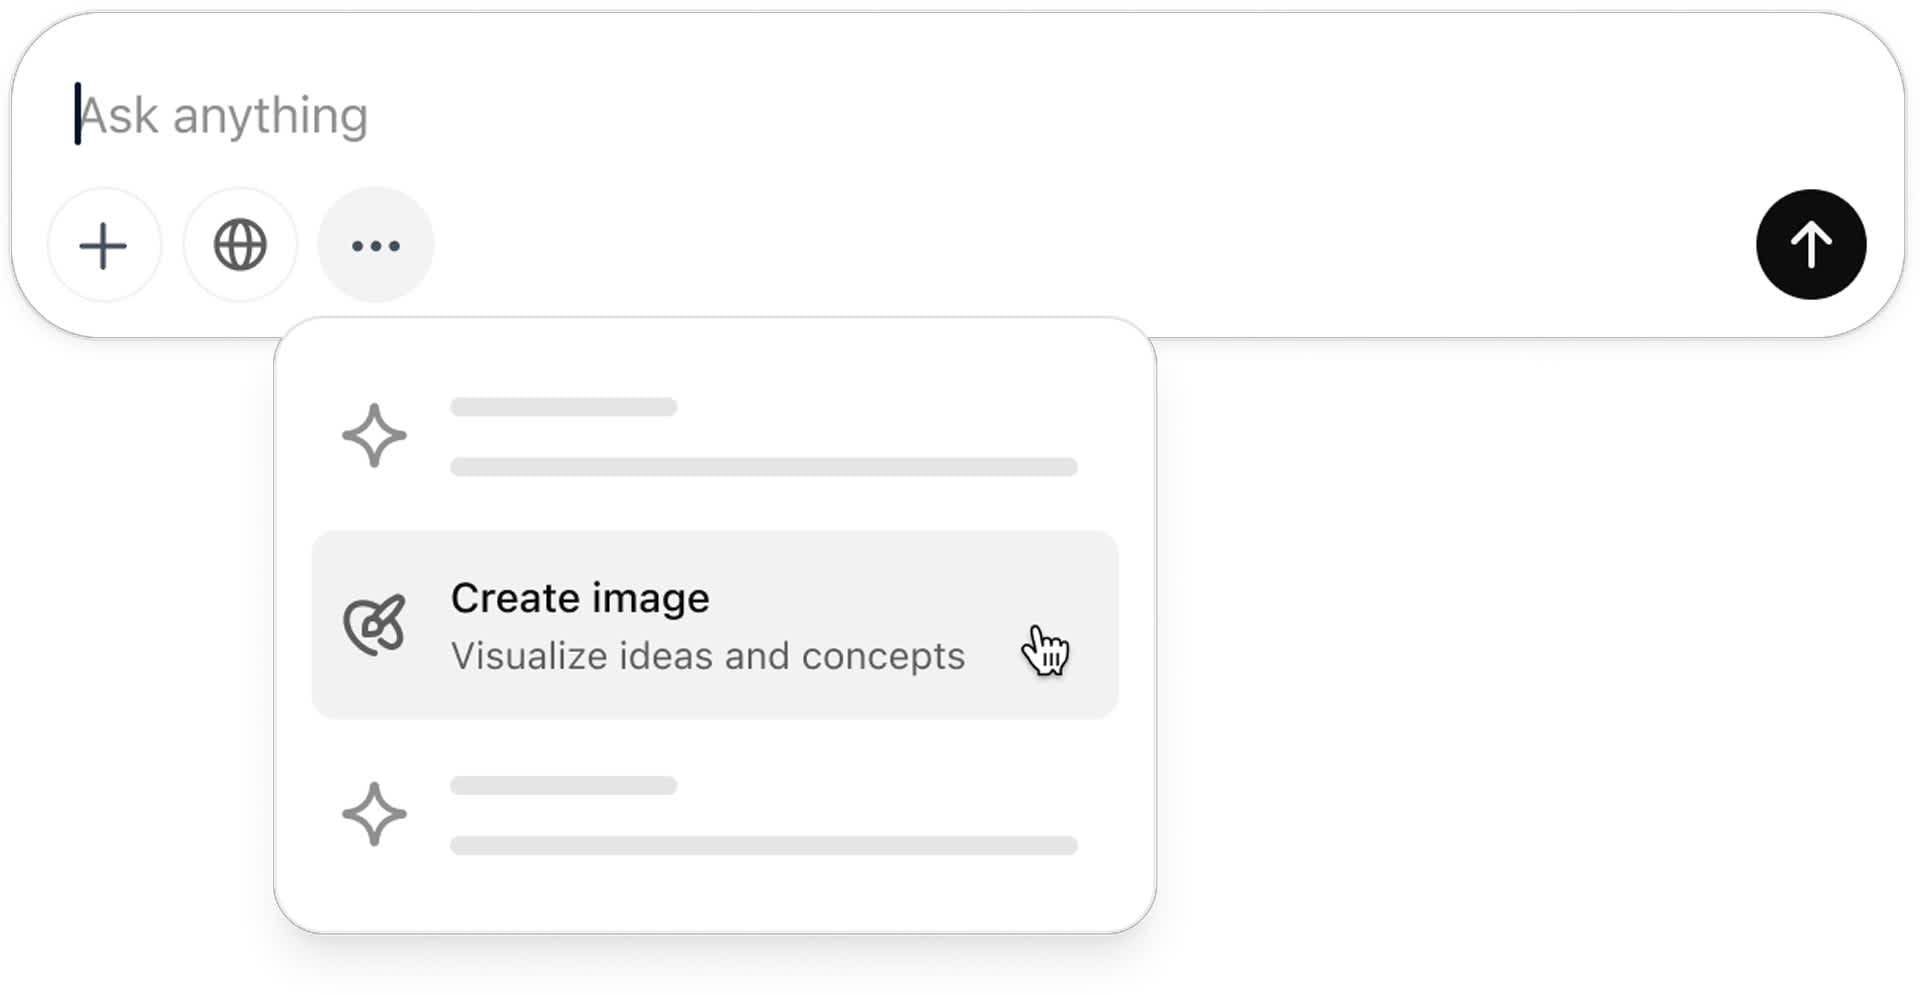Click the paintbrush Create image icon
Image resolution: width=1920 pixels, height=997 pixels.
click(375, 625)
